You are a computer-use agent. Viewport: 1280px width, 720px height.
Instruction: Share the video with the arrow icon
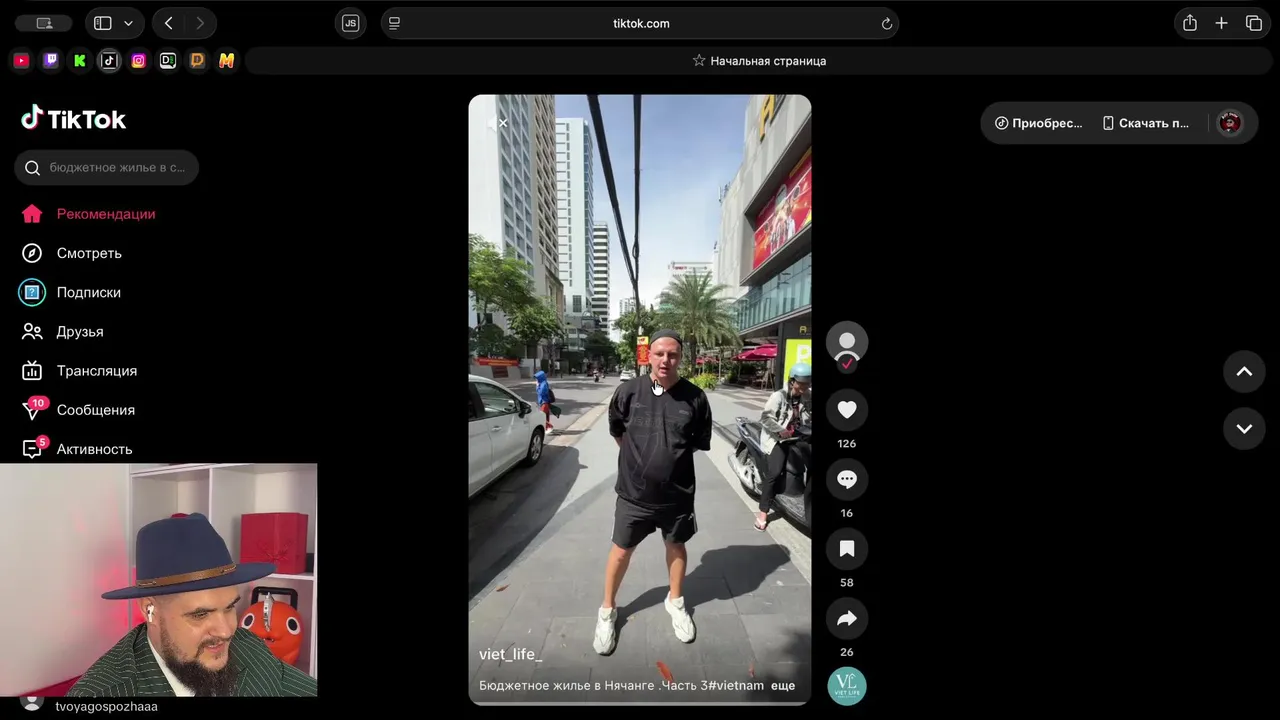click(x=847, y=618)
